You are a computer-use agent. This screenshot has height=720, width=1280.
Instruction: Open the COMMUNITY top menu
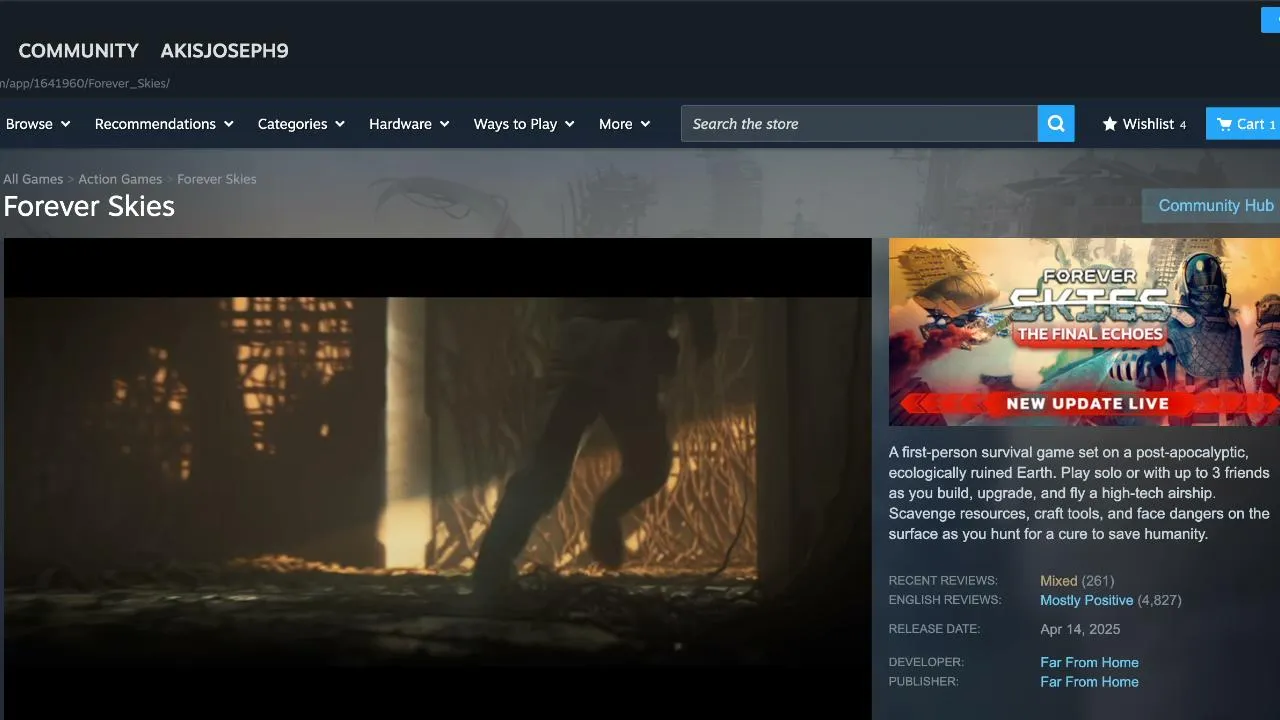click(79, 51)
